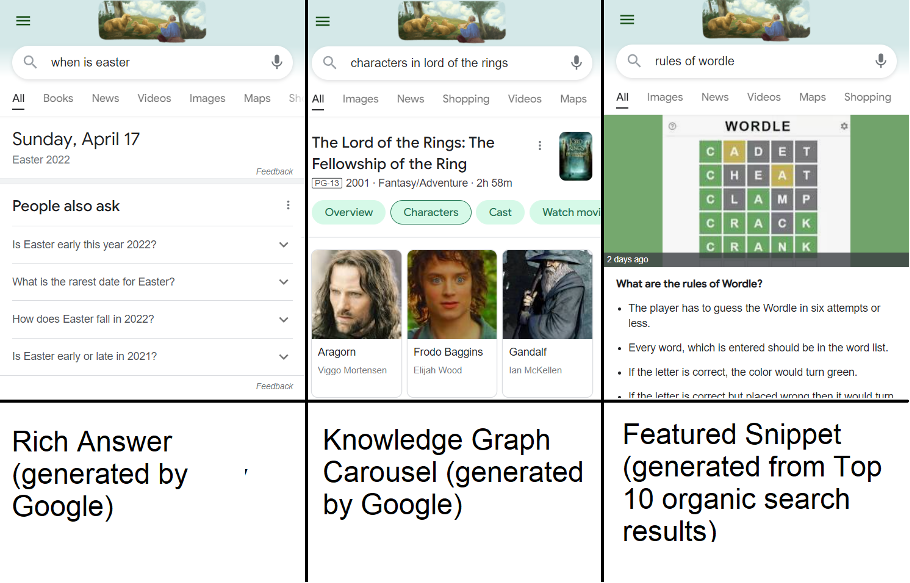
Task: Open three-dot options beside Lord of the Rings title
Action: pyautogui.click(x=540, y=145)
